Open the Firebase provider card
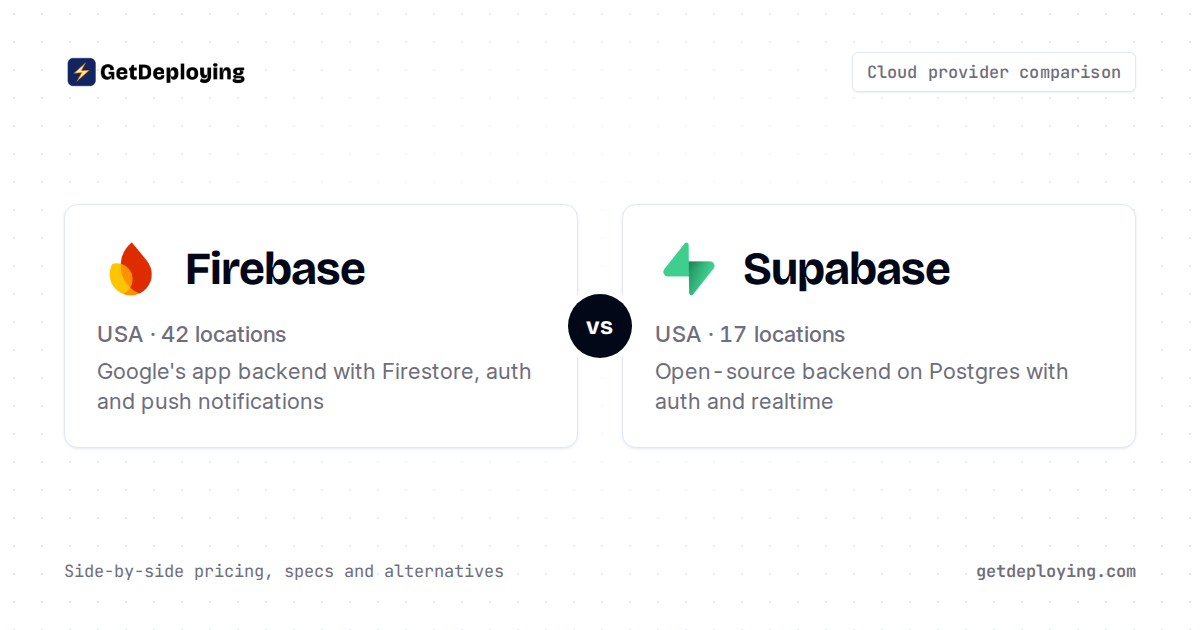Screen dimensions: 1200x630 [321, 326]
